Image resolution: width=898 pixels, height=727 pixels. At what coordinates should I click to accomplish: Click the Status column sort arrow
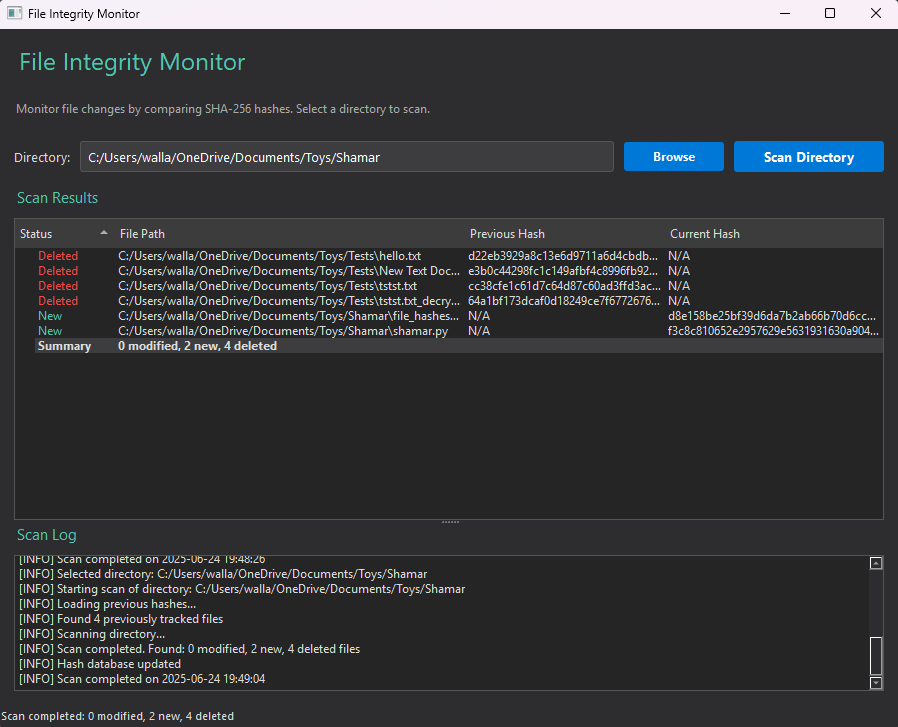(x=104, y=233)
